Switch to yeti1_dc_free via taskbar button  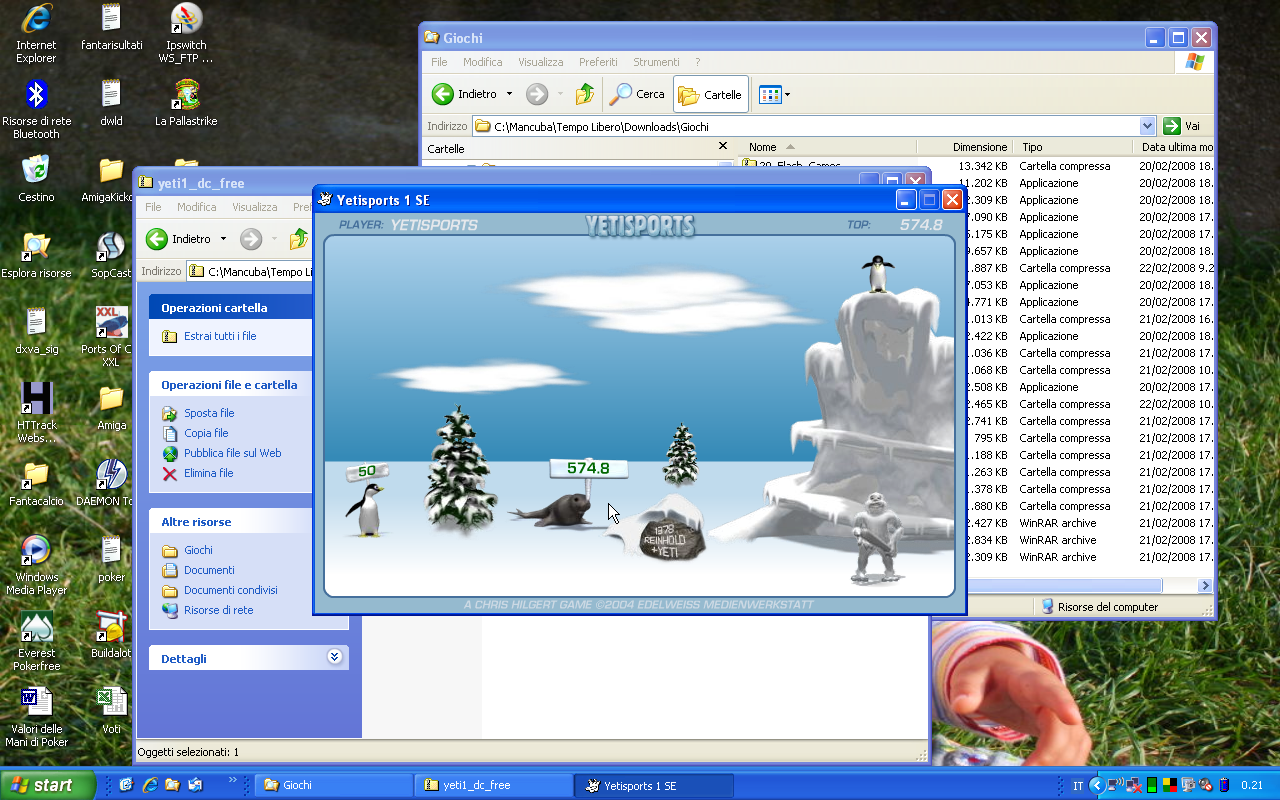click(x=494, y=785)
